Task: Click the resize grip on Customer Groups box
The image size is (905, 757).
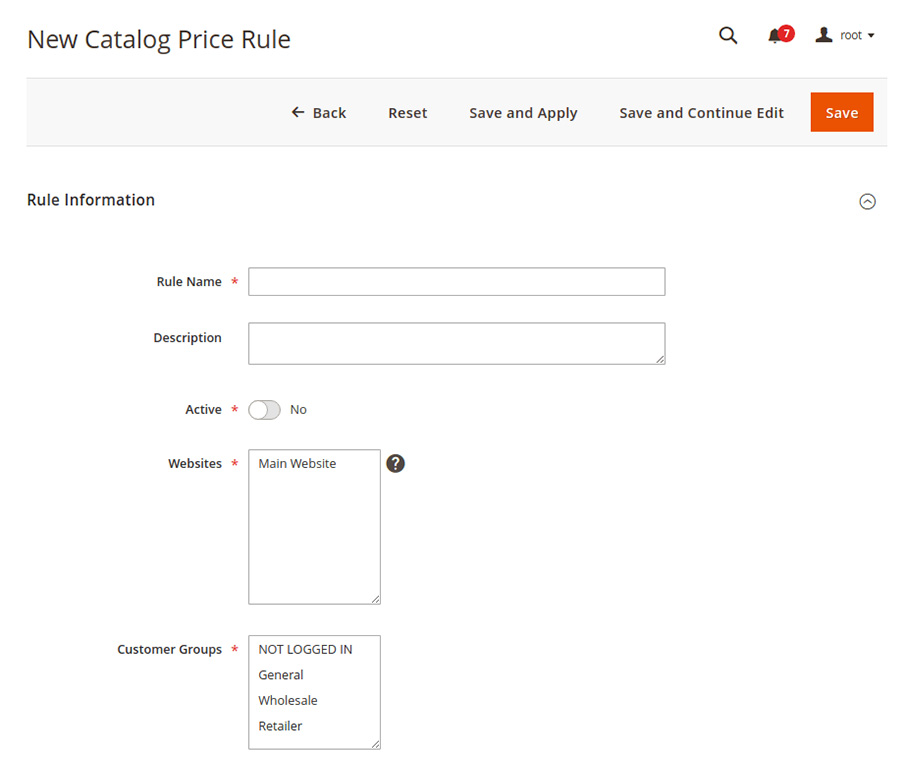Action: pos(377,743)
